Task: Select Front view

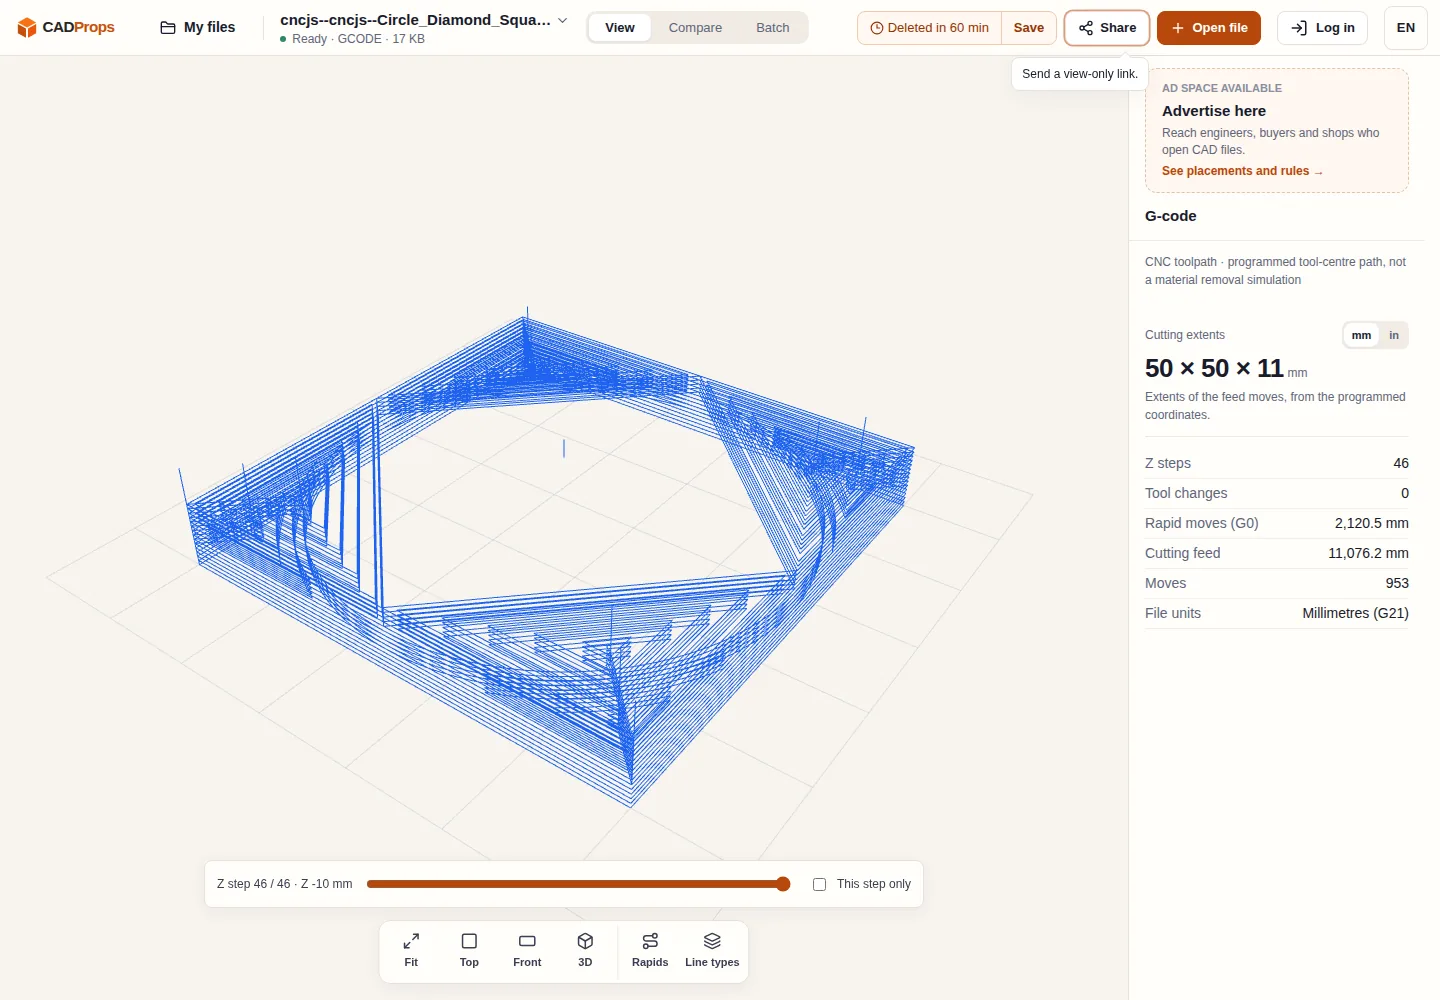Action: point(527,950)
